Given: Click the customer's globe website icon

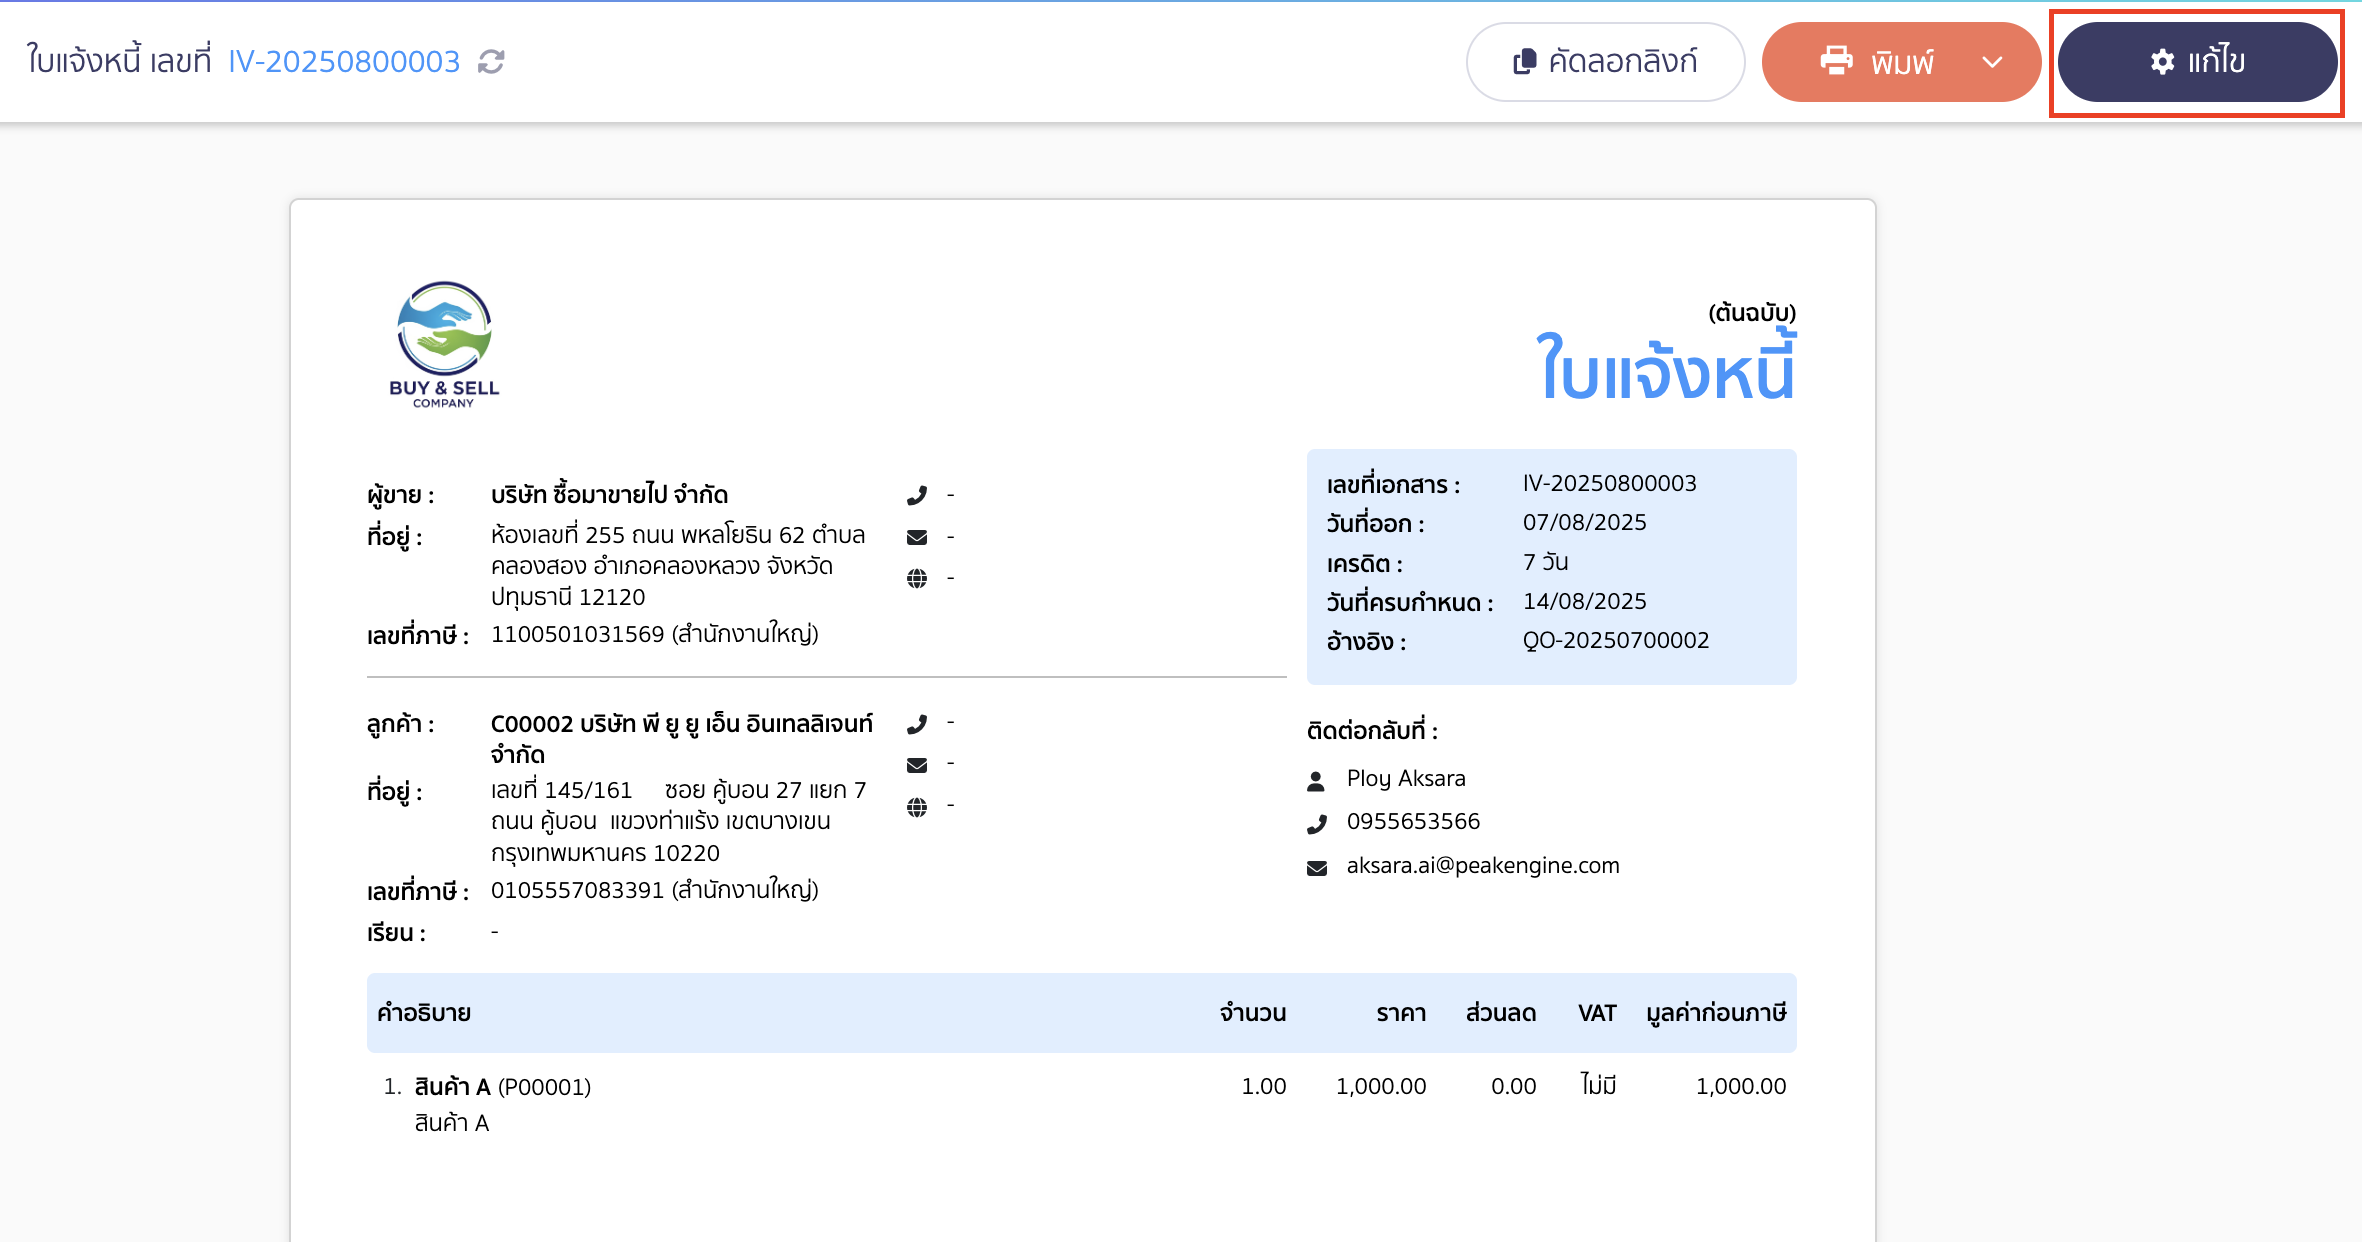Looking at the screenshot, I should click(917, 807).
